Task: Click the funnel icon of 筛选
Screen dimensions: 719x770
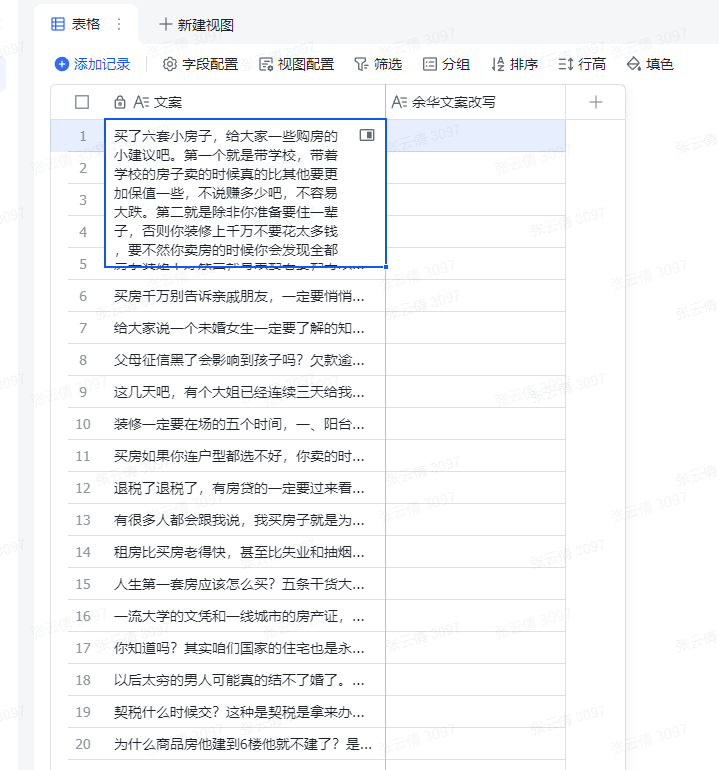Action: [x=361, y=64]
